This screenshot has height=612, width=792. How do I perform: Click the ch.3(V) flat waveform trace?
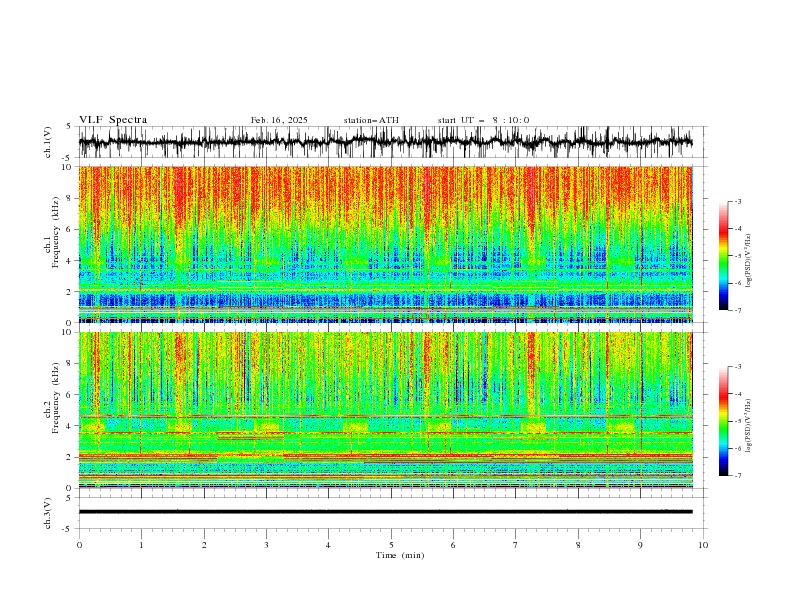pos(385,512)
